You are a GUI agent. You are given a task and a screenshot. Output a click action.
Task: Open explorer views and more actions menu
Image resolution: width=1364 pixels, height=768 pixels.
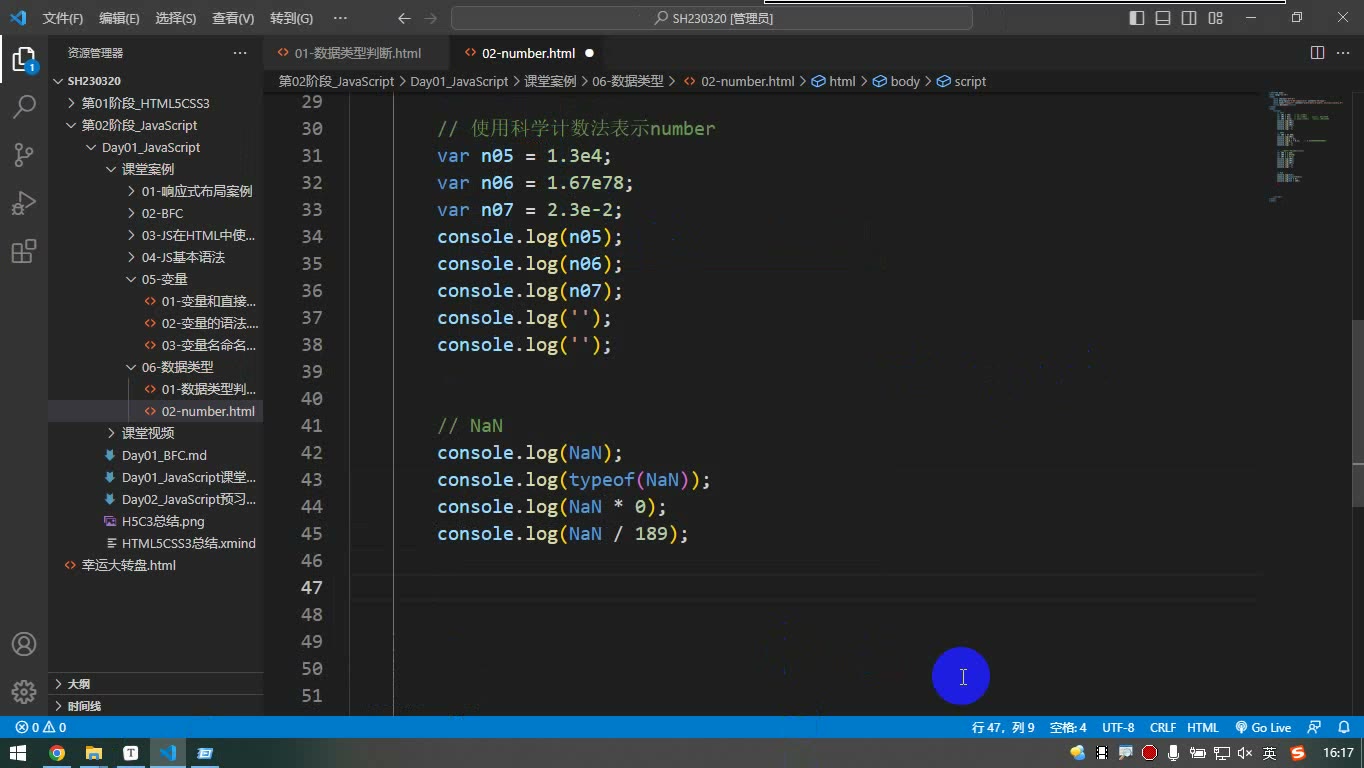tap(240, 53)
